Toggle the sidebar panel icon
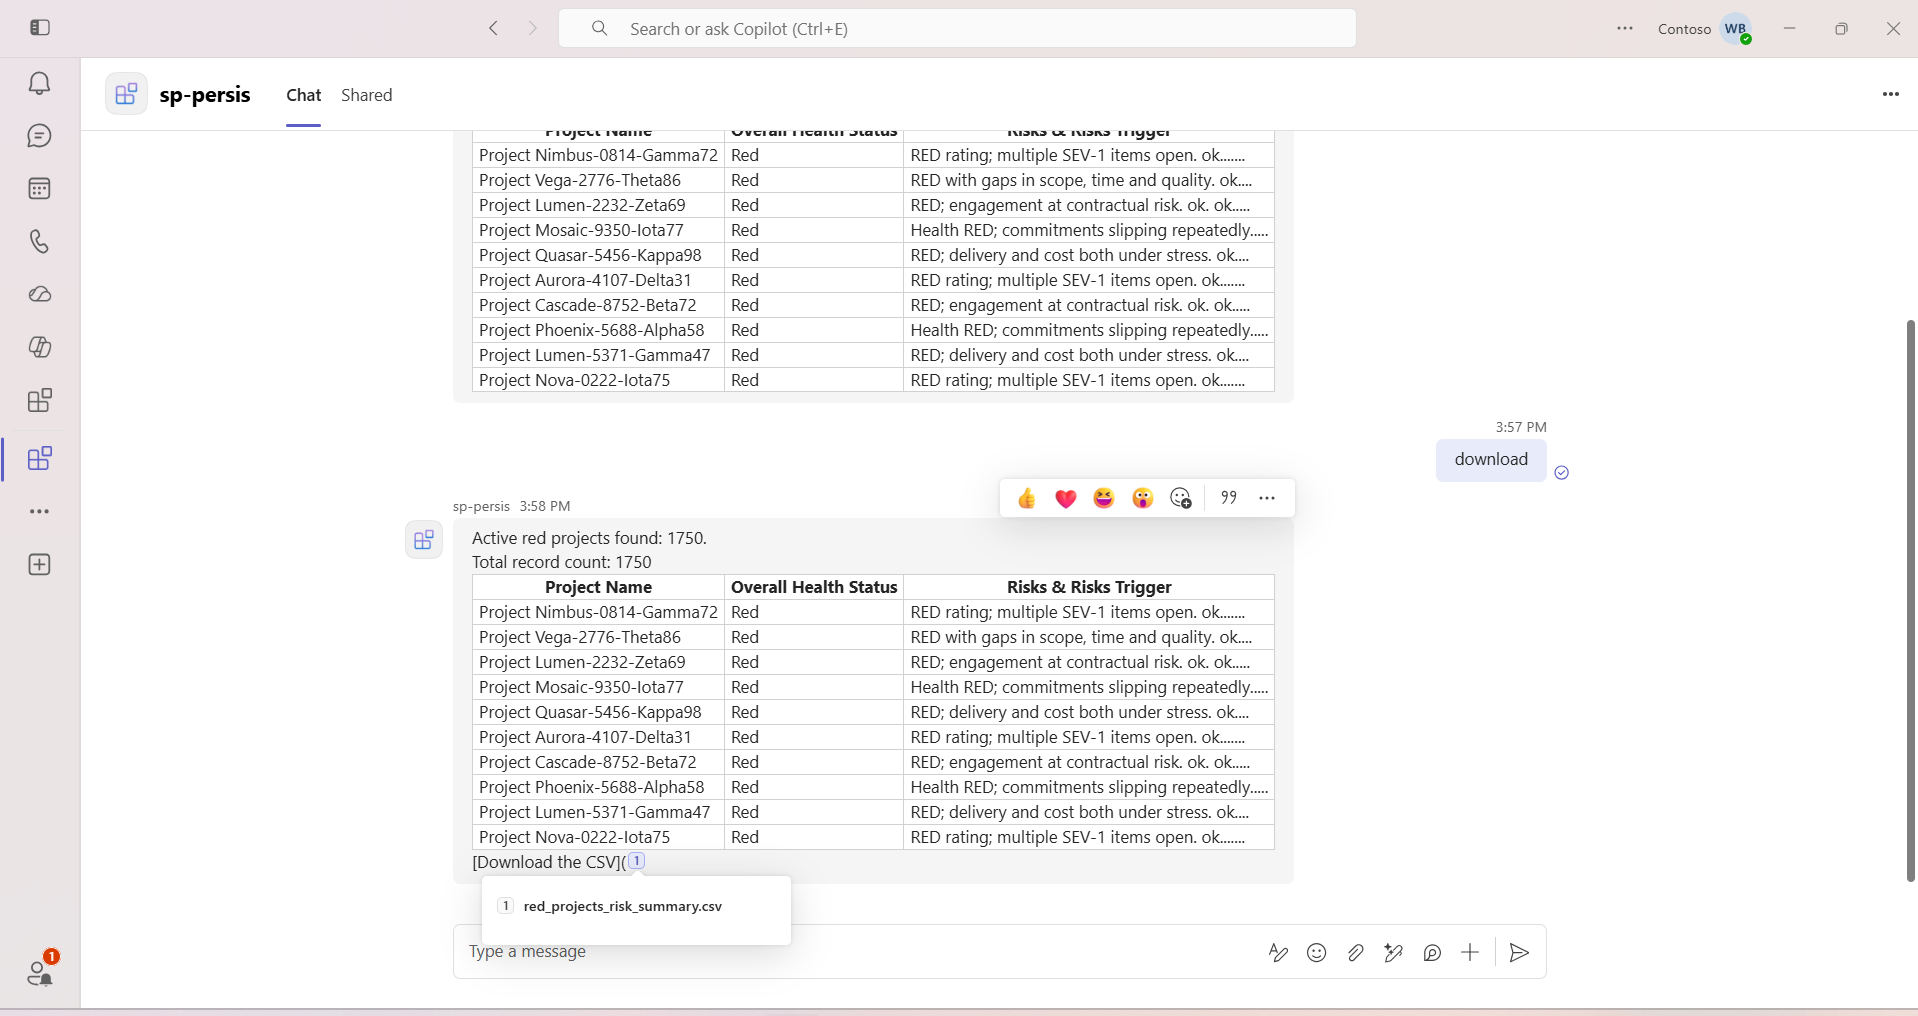Screen dimensions: 1918x1016 tap(40, 28)
